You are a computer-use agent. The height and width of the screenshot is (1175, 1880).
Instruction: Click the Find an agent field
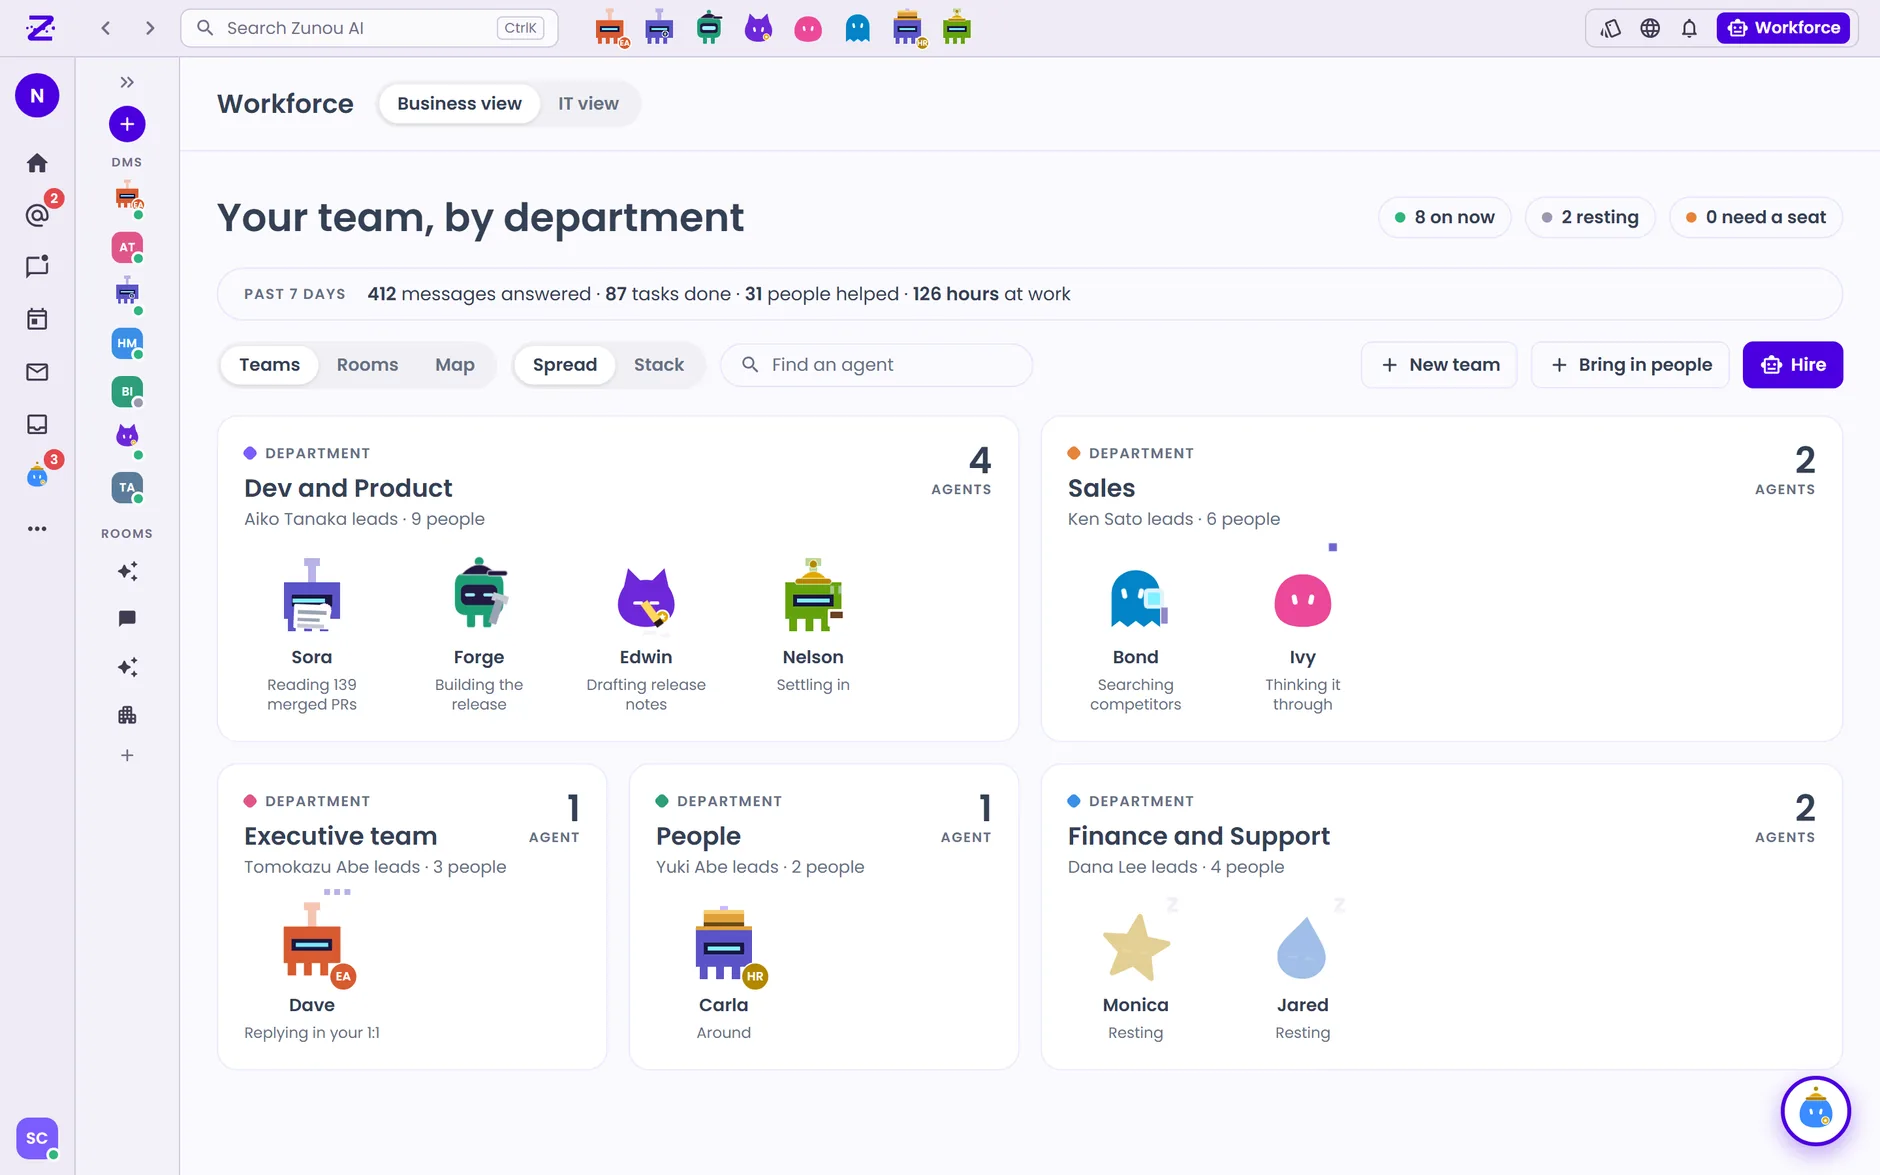pyautogui.click(x=877, y=365)
